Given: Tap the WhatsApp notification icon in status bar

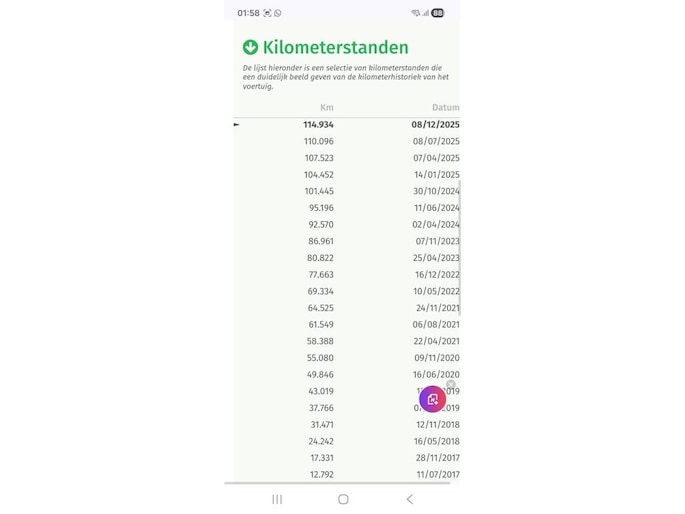Looking at the screenshot, I should [278, 13].
